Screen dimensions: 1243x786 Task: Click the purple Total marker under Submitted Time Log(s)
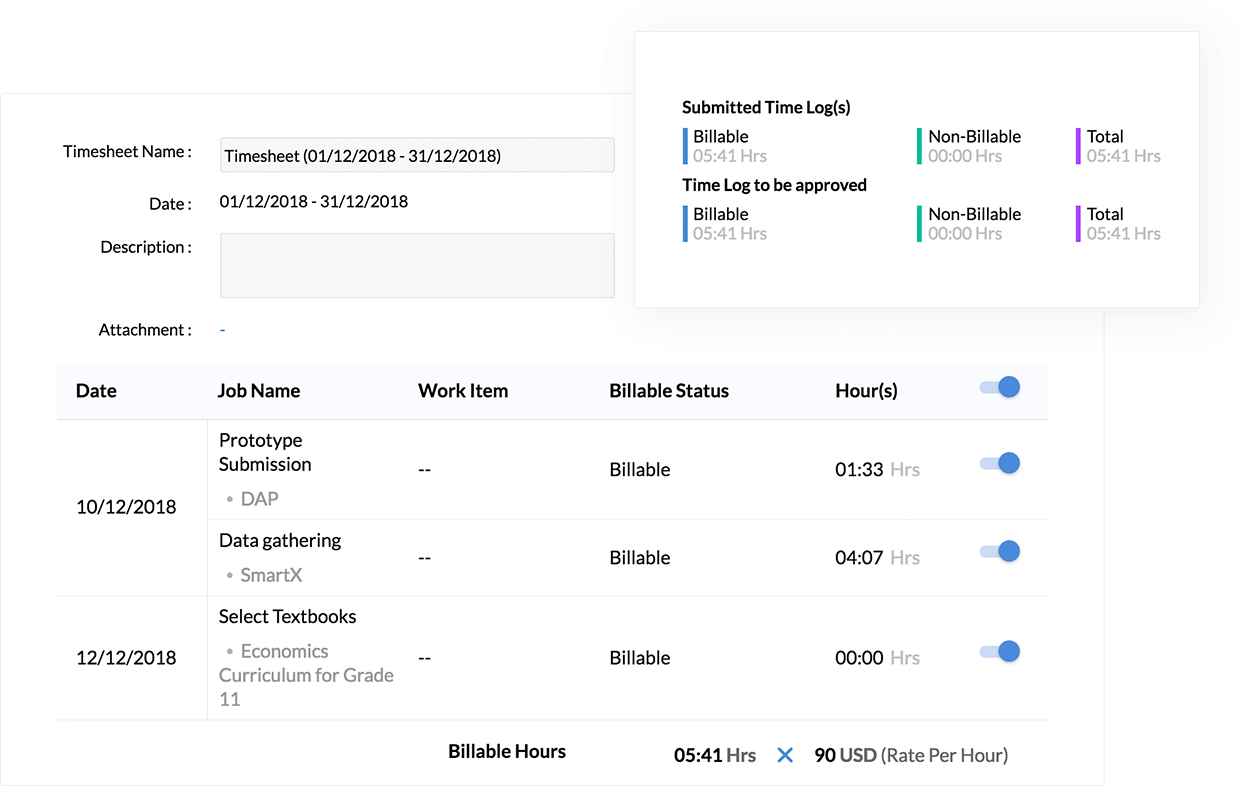pos(1078,146)
